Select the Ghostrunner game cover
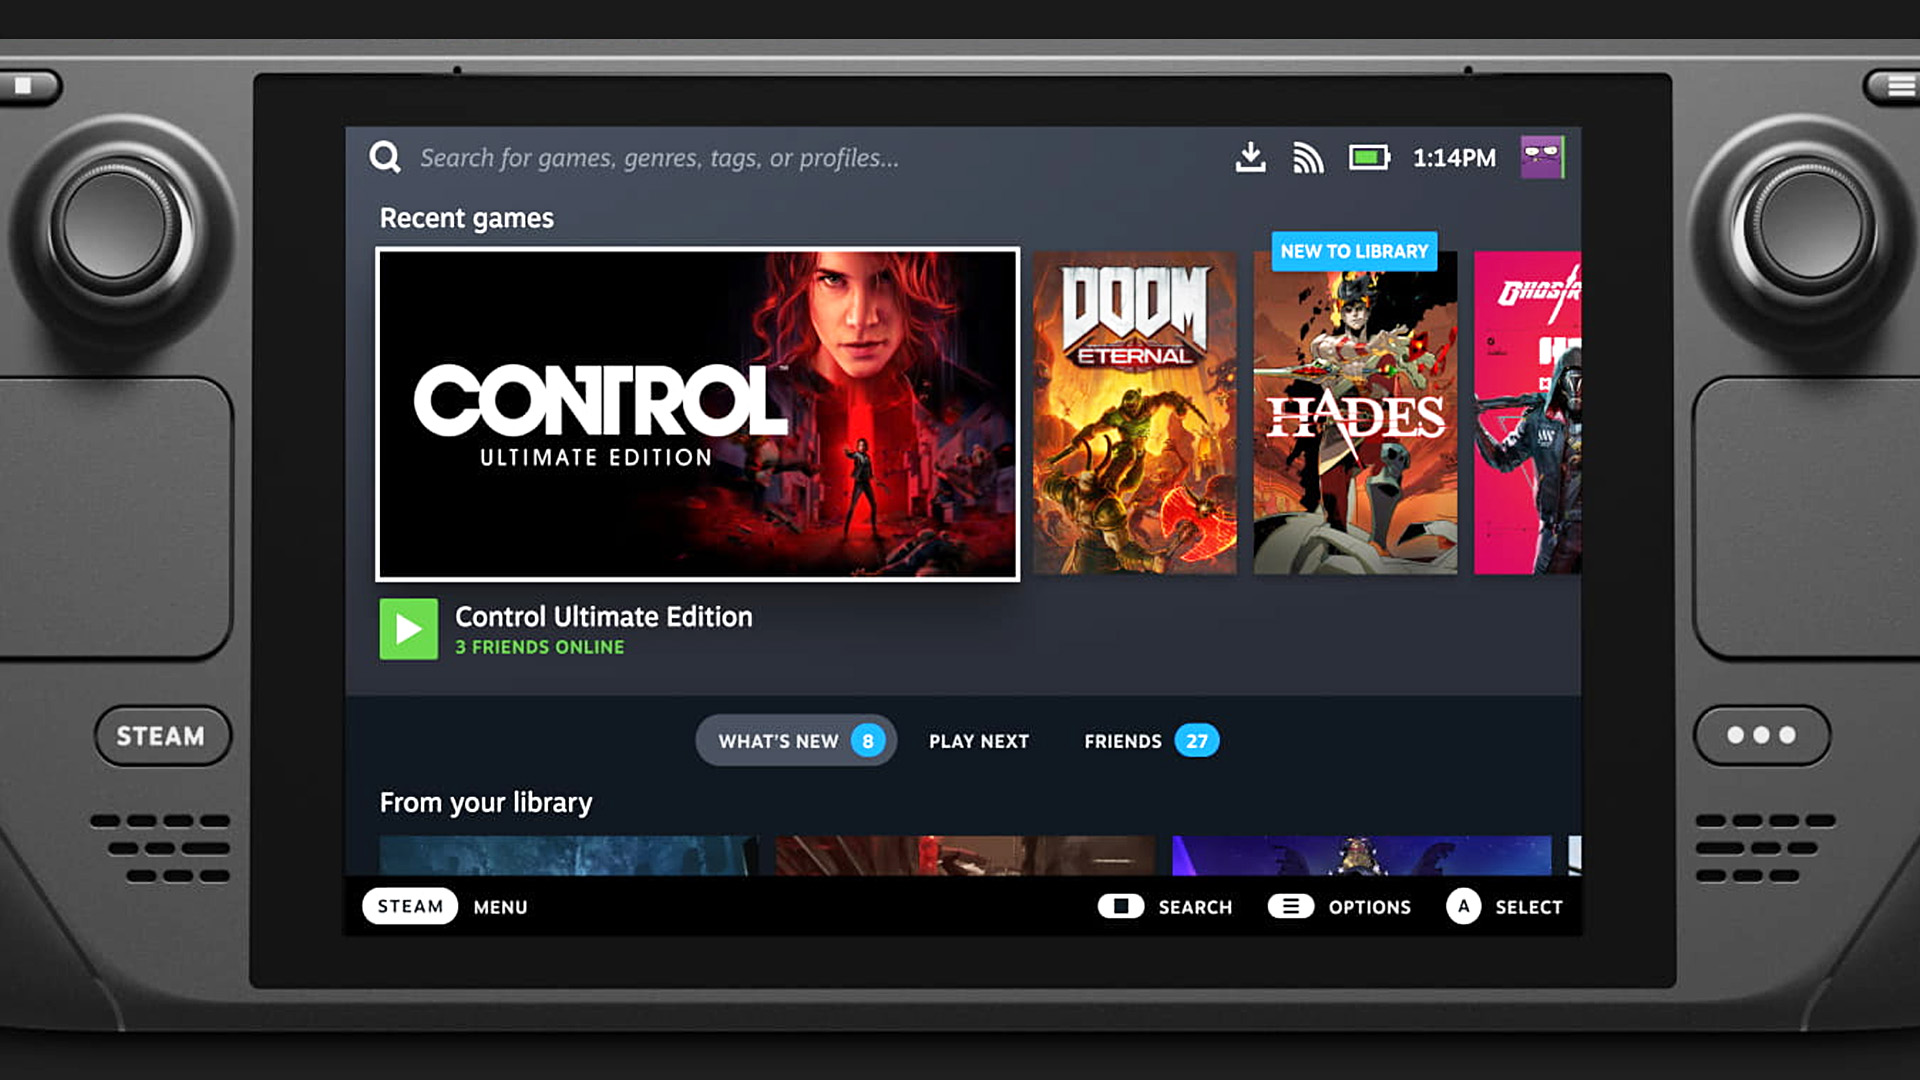The height and width of the screenshot is (1080, 1920). [x=1527, y=413]
